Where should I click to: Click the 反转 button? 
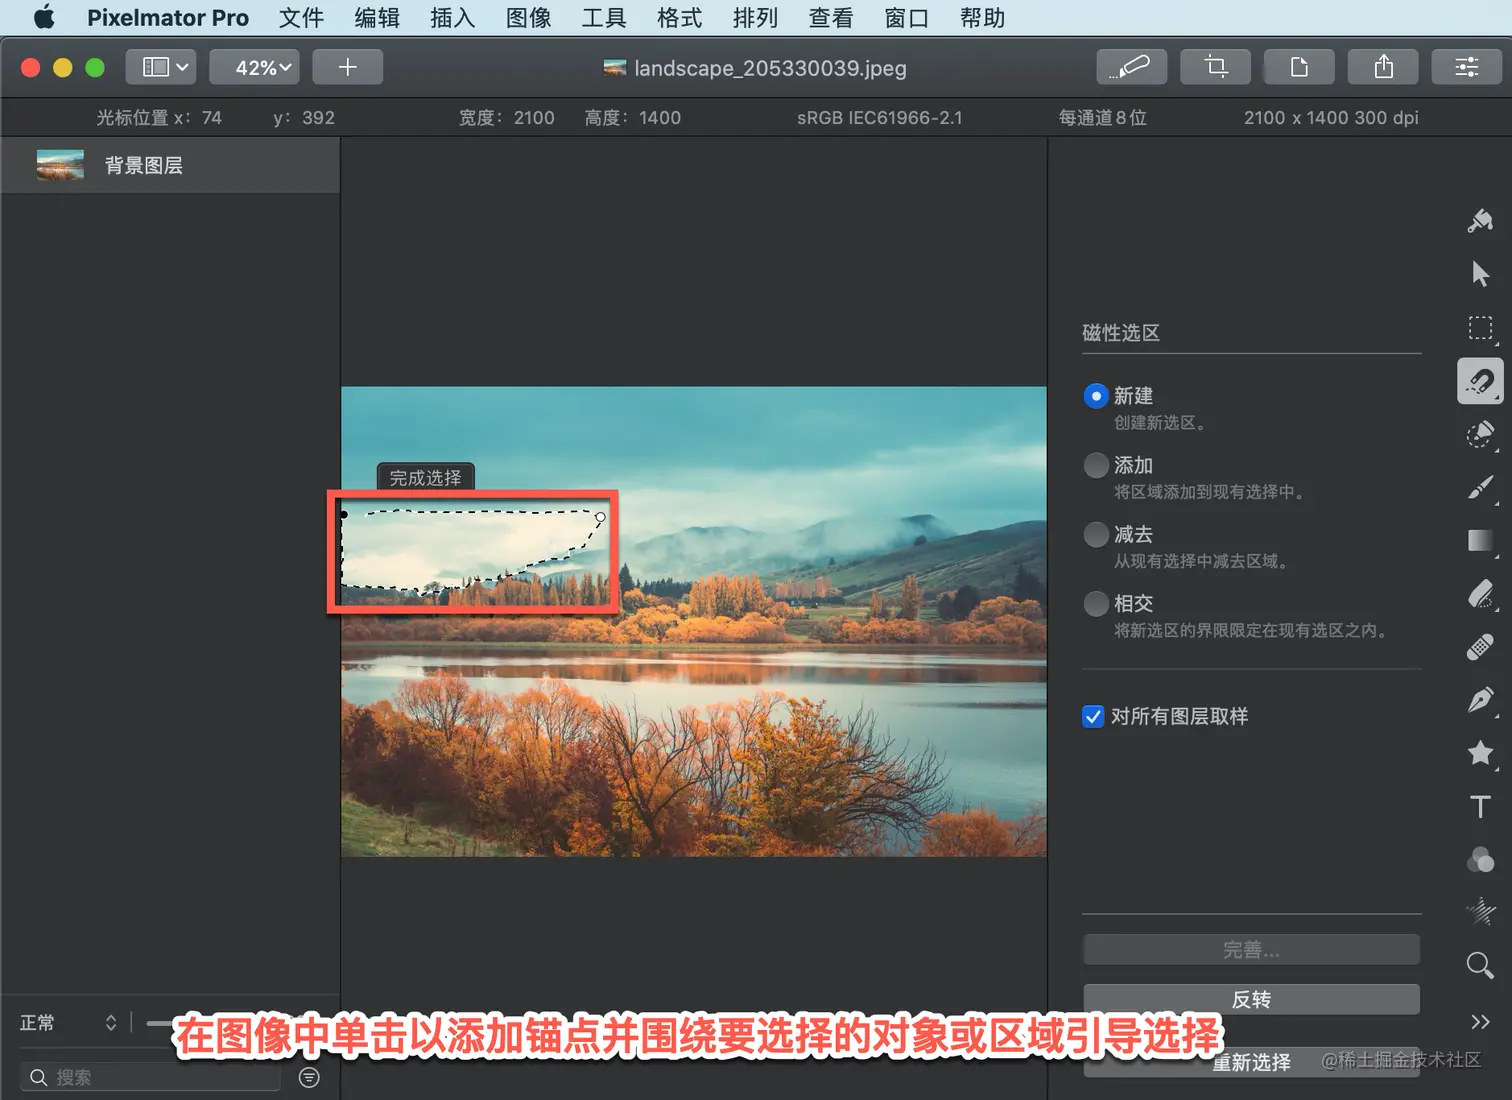pos(1251,999)
